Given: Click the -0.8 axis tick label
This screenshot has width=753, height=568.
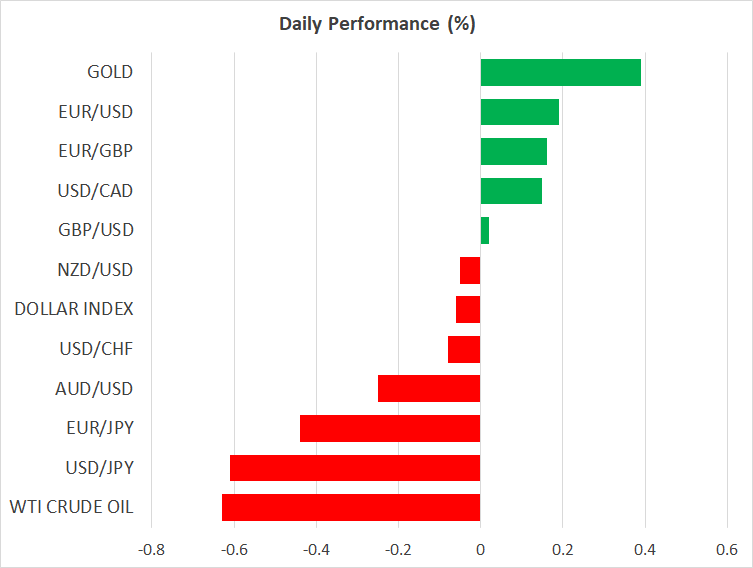Looking at the screenshot, I should click(151, 550).
